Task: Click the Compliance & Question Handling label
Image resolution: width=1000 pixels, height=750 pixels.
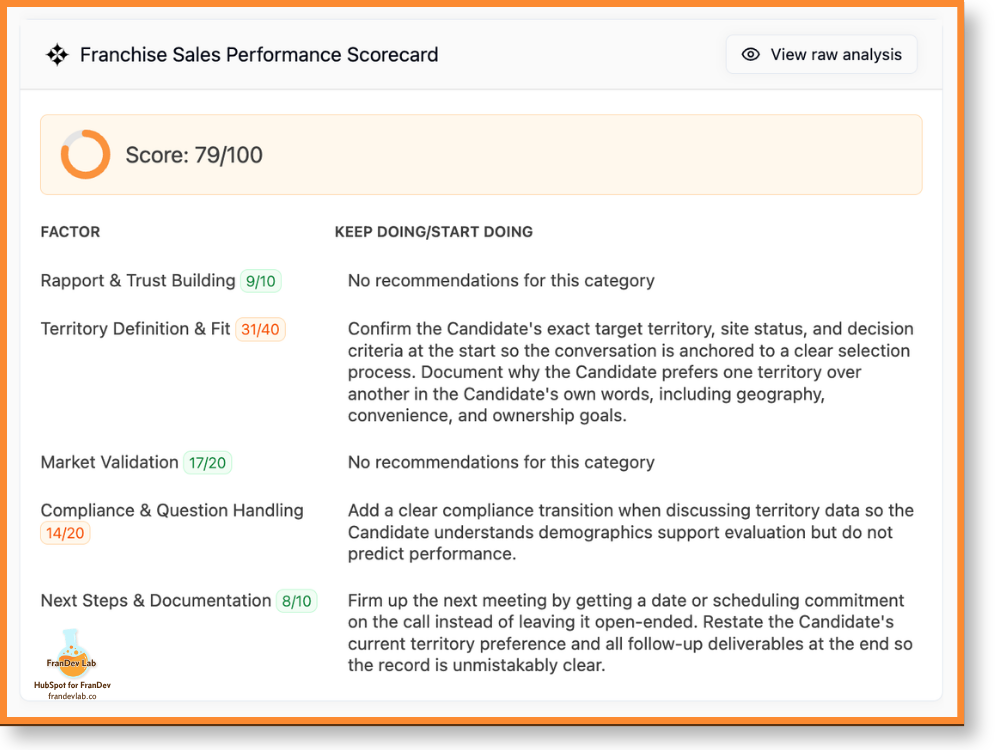Action: click(172, 511)
